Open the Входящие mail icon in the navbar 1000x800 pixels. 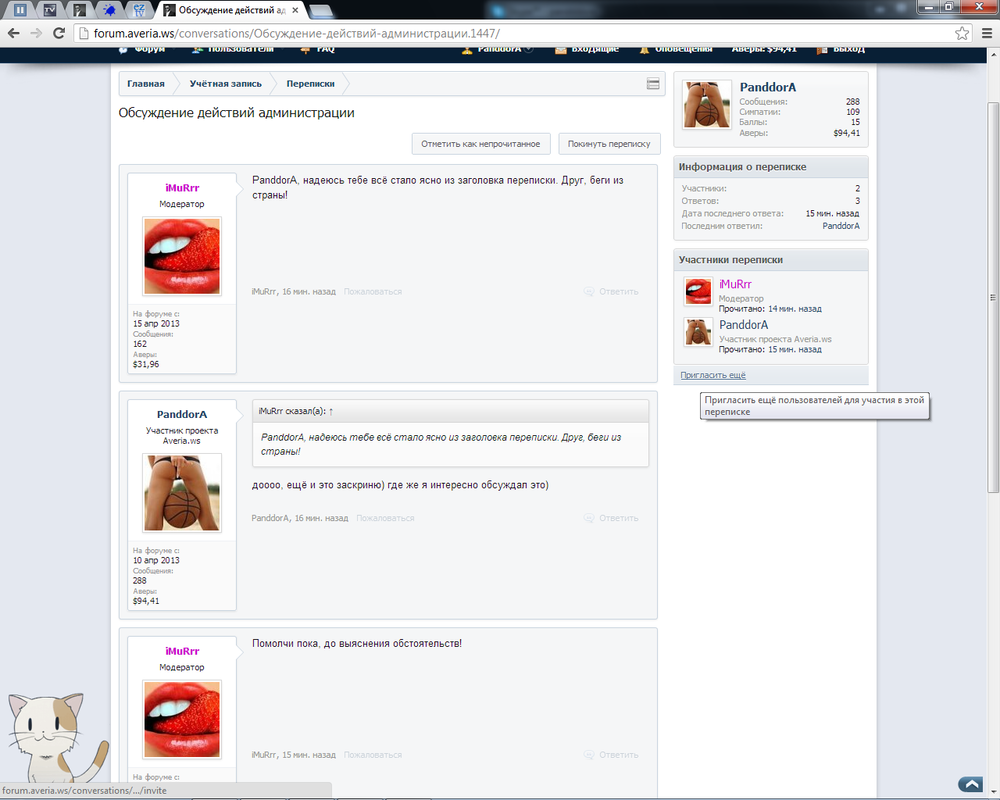point(561,47)
